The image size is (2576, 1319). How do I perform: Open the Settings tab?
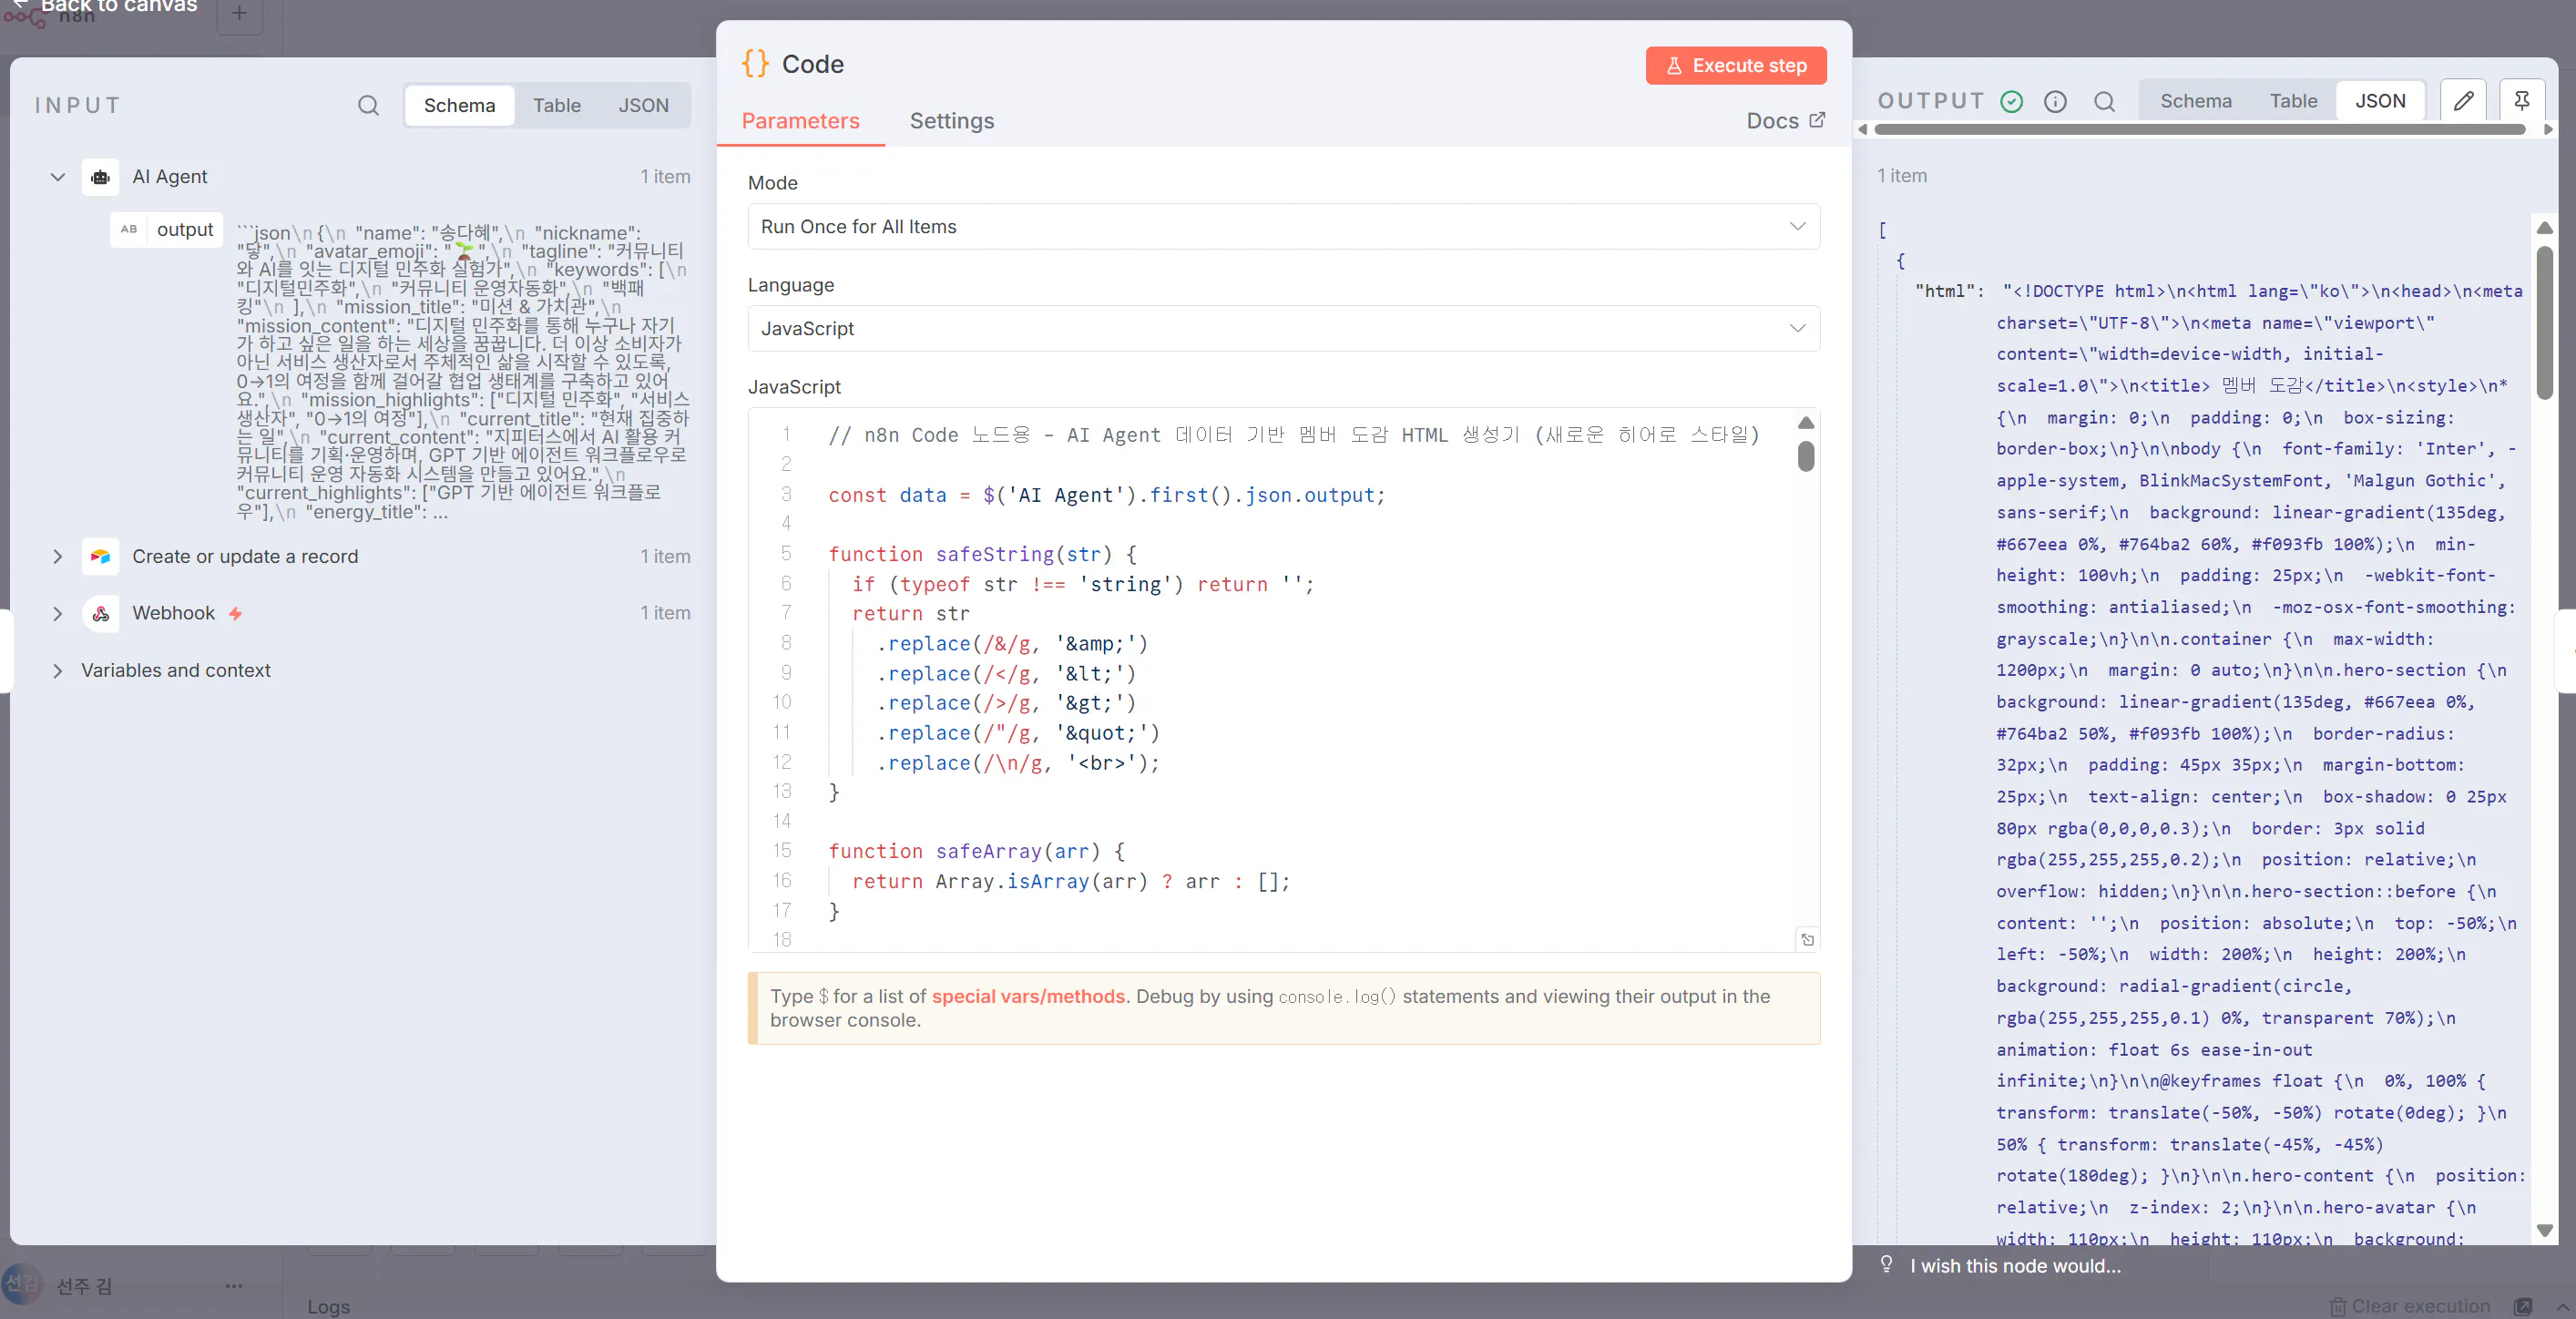click(951, 121)
